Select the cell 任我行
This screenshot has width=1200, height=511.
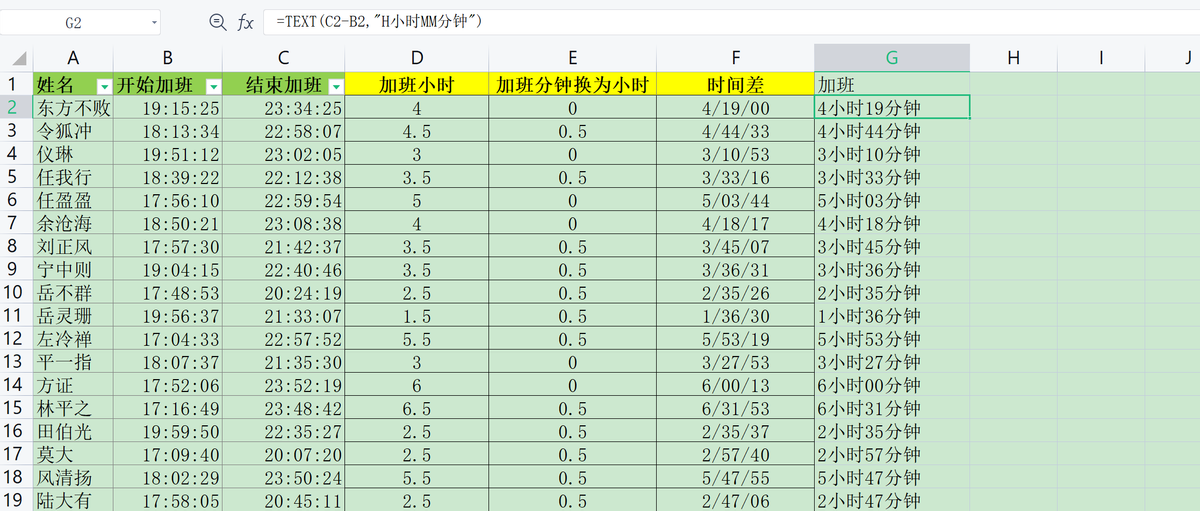coord(73,176)
